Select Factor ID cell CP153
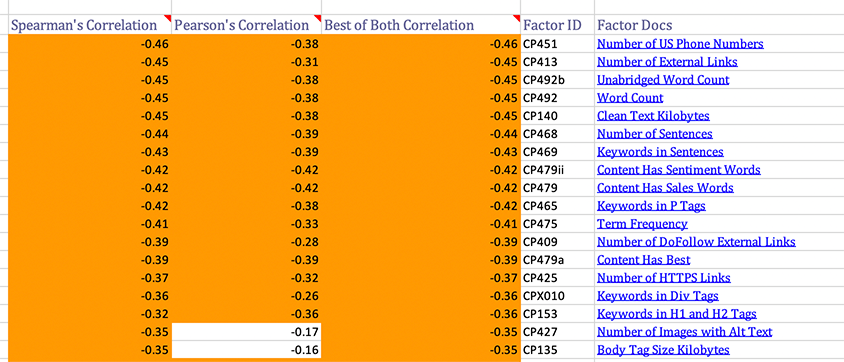This screenshot has width=844, height=362. pyautogui.click(x=557, y=314)
